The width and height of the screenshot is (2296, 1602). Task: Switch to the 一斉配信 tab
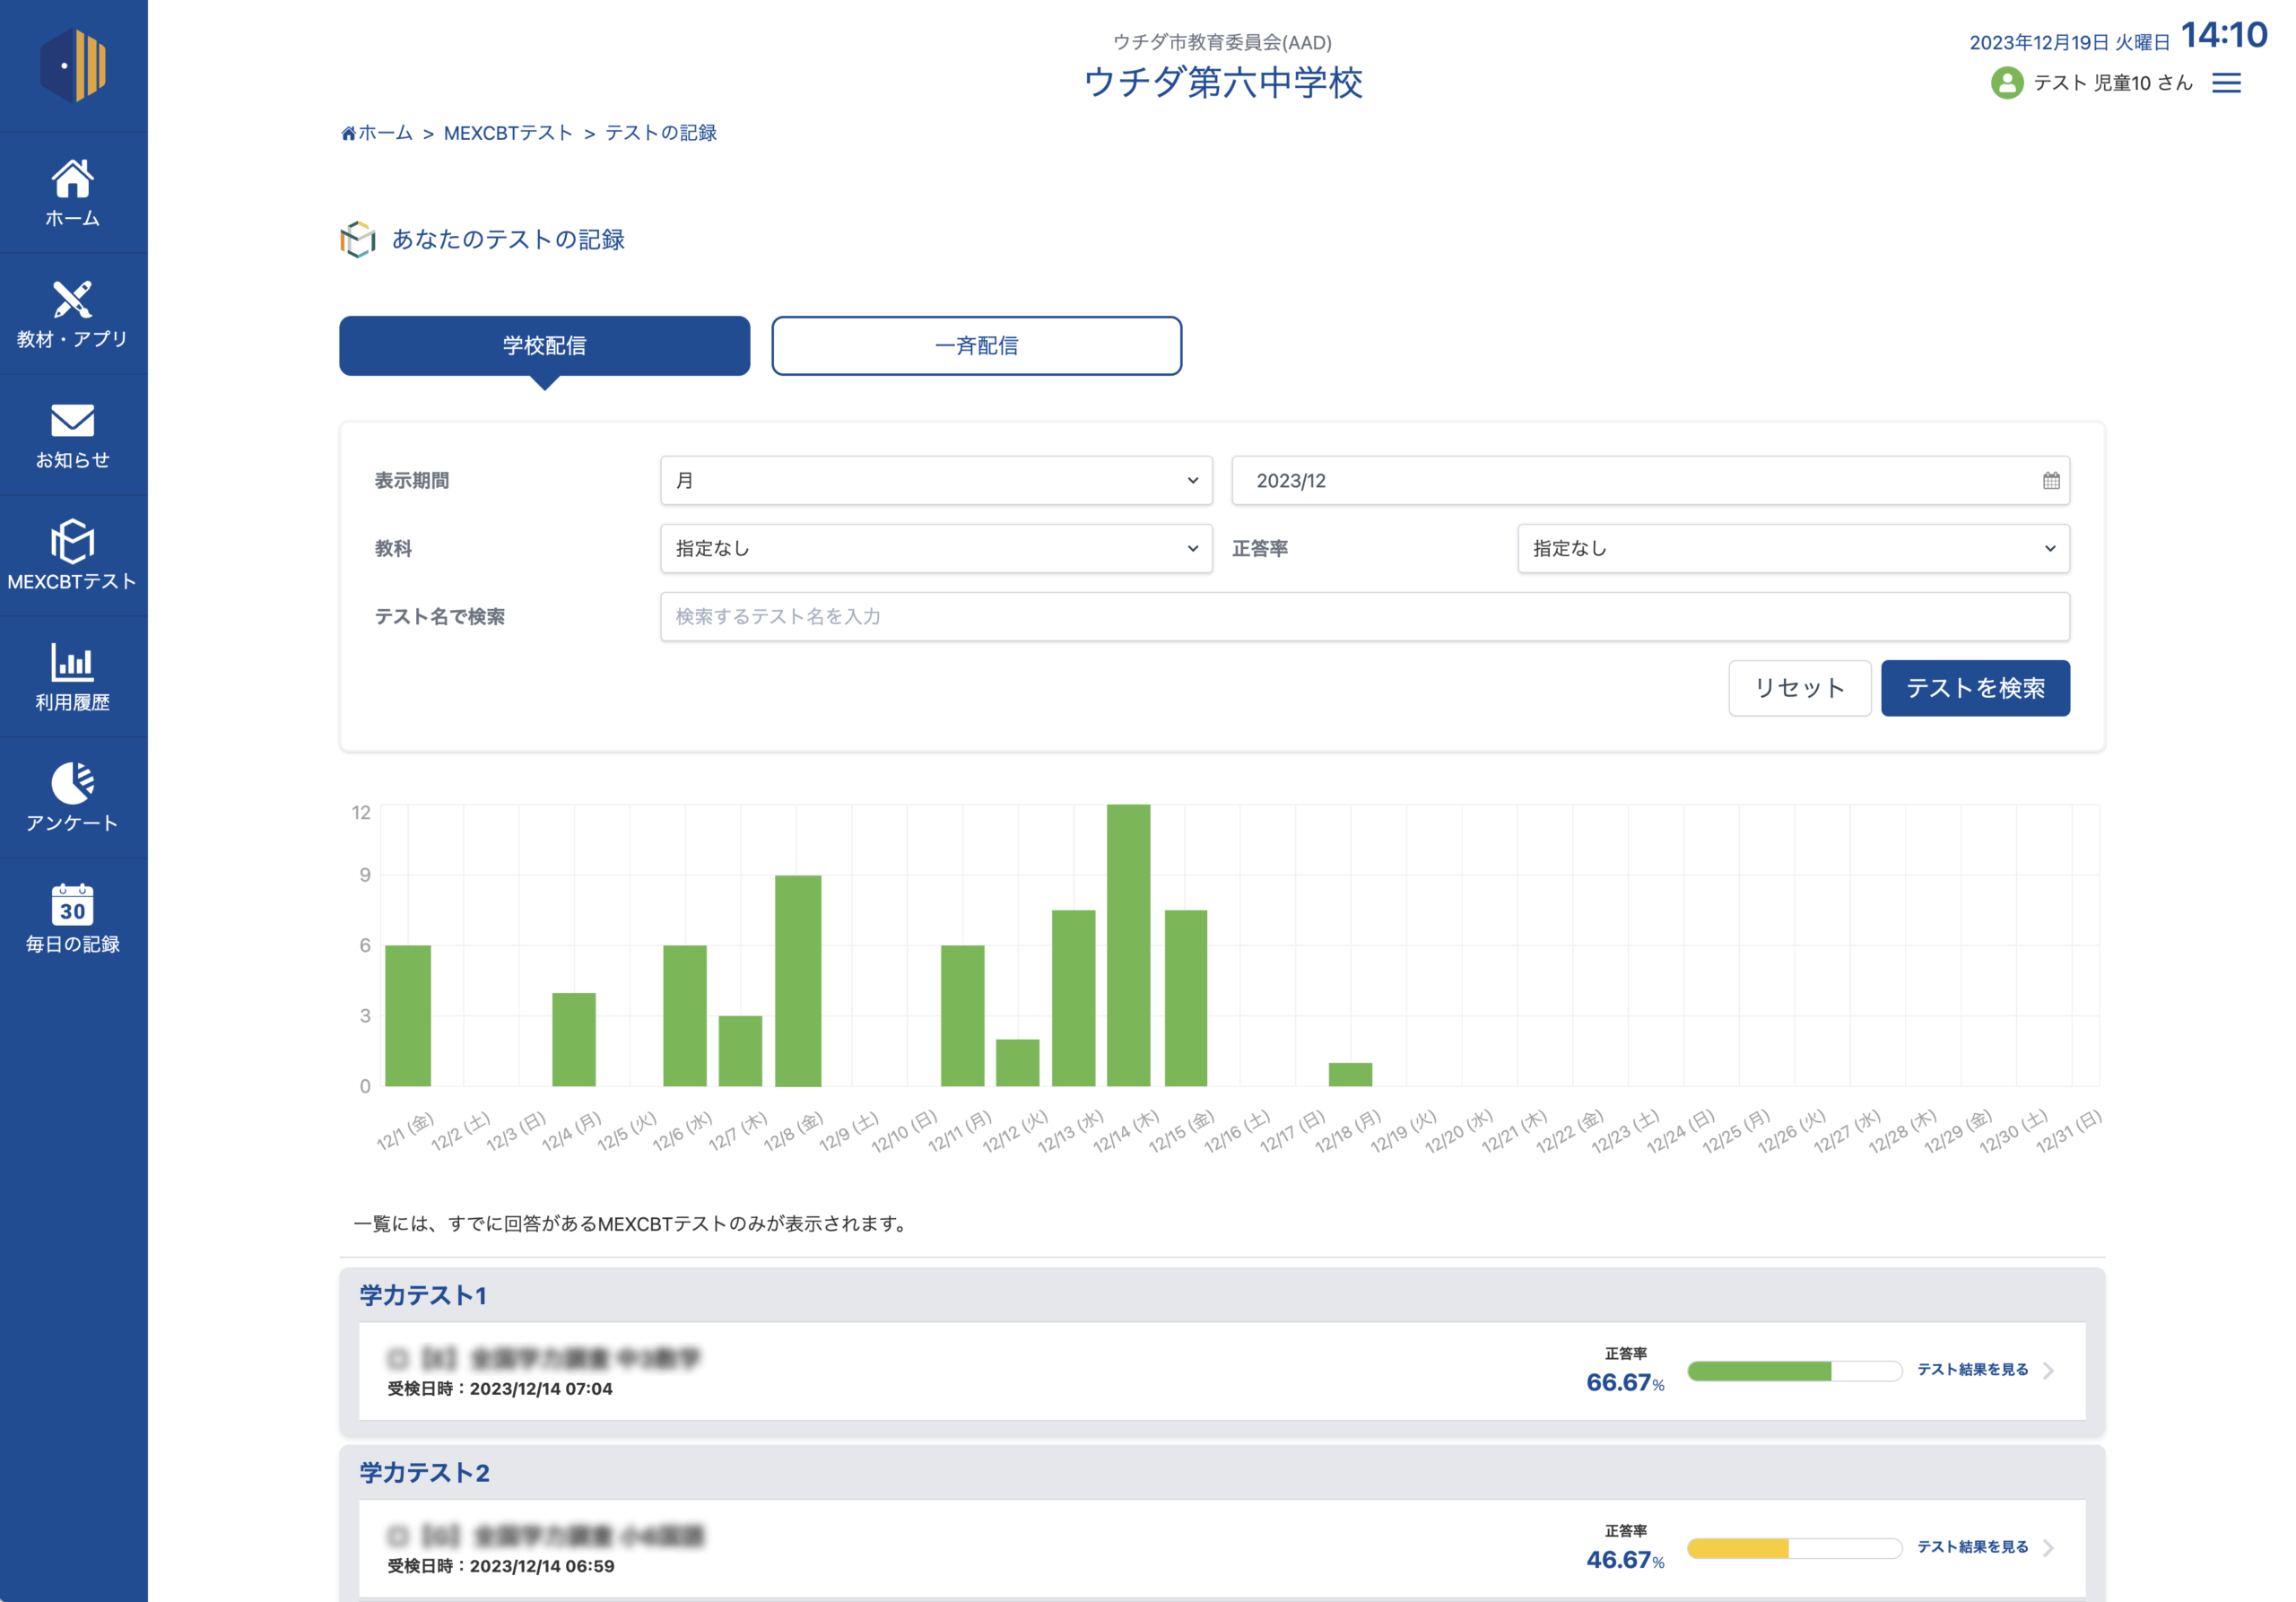pos(976,346)
